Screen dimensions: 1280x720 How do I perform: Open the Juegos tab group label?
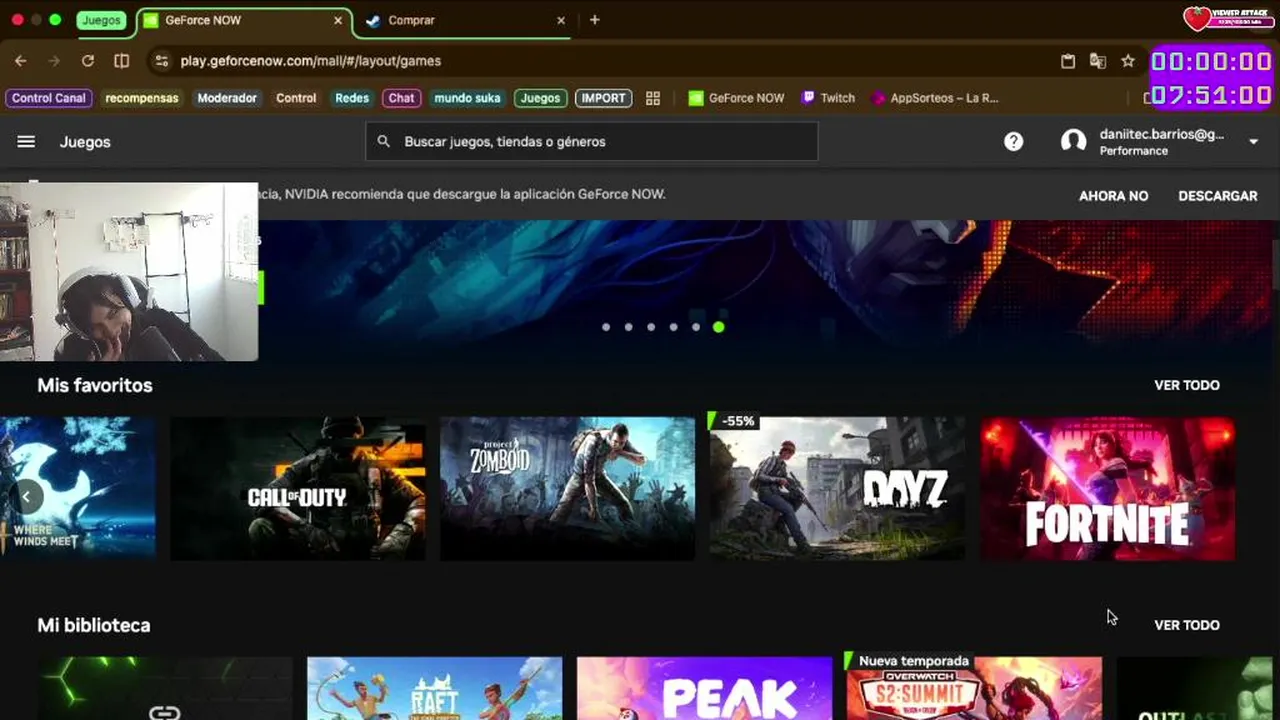pos(101,20)
